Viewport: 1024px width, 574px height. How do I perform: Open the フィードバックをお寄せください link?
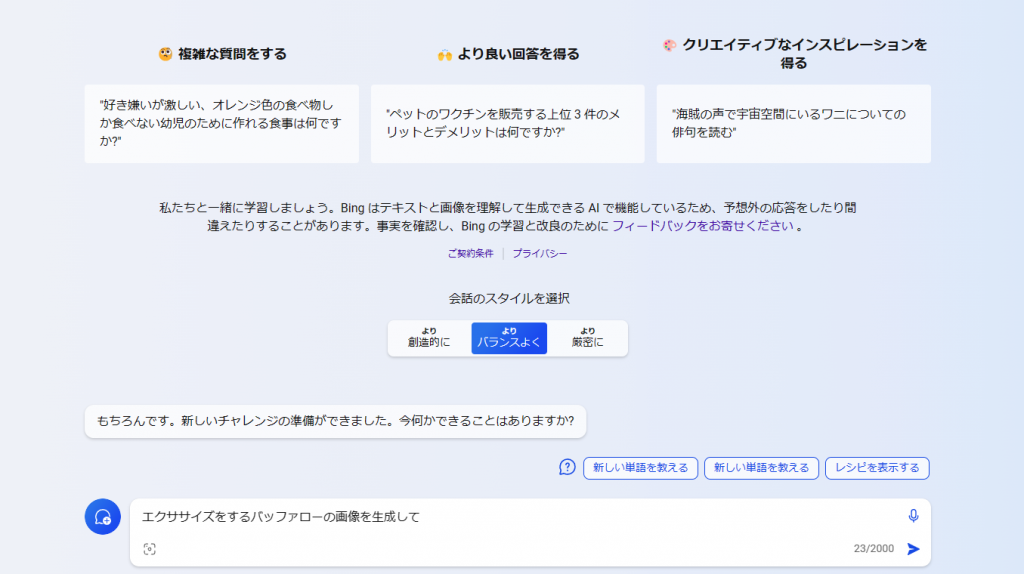click(x=702, y=226)
